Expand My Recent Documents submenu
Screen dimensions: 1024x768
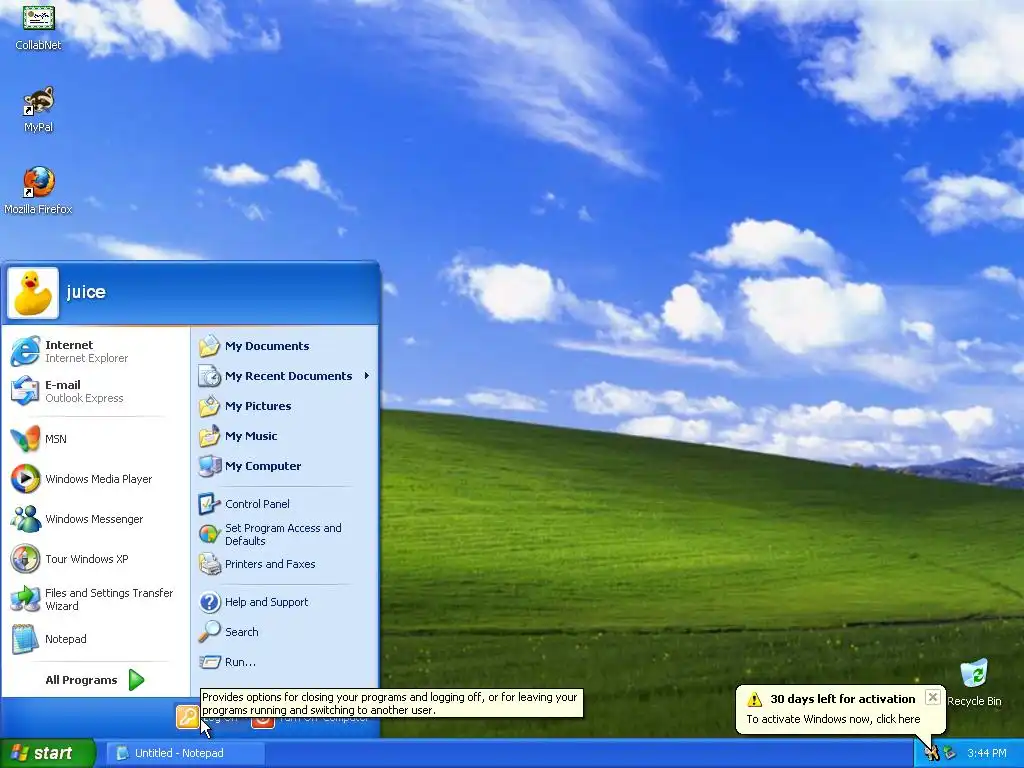pyautogui.click(x=285, y=376)
